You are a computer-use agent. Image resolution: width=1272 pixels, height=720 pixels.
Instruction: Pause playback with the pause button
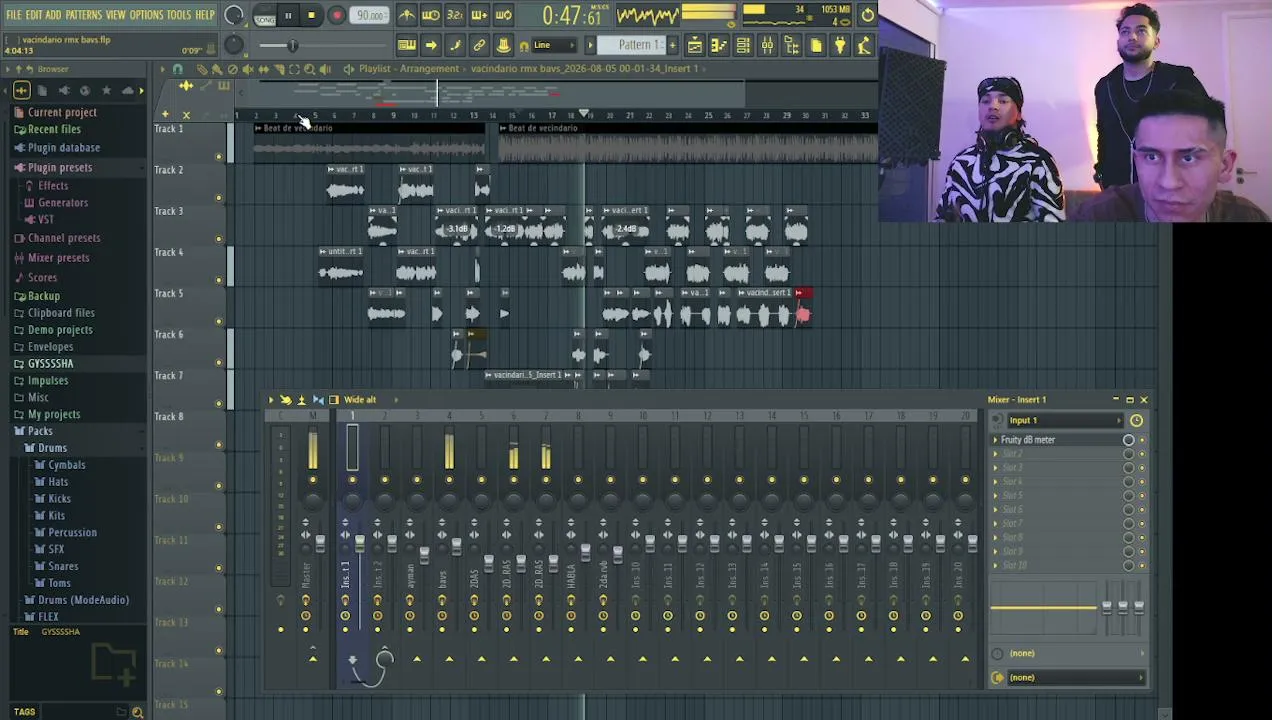(x=288, y=15)
